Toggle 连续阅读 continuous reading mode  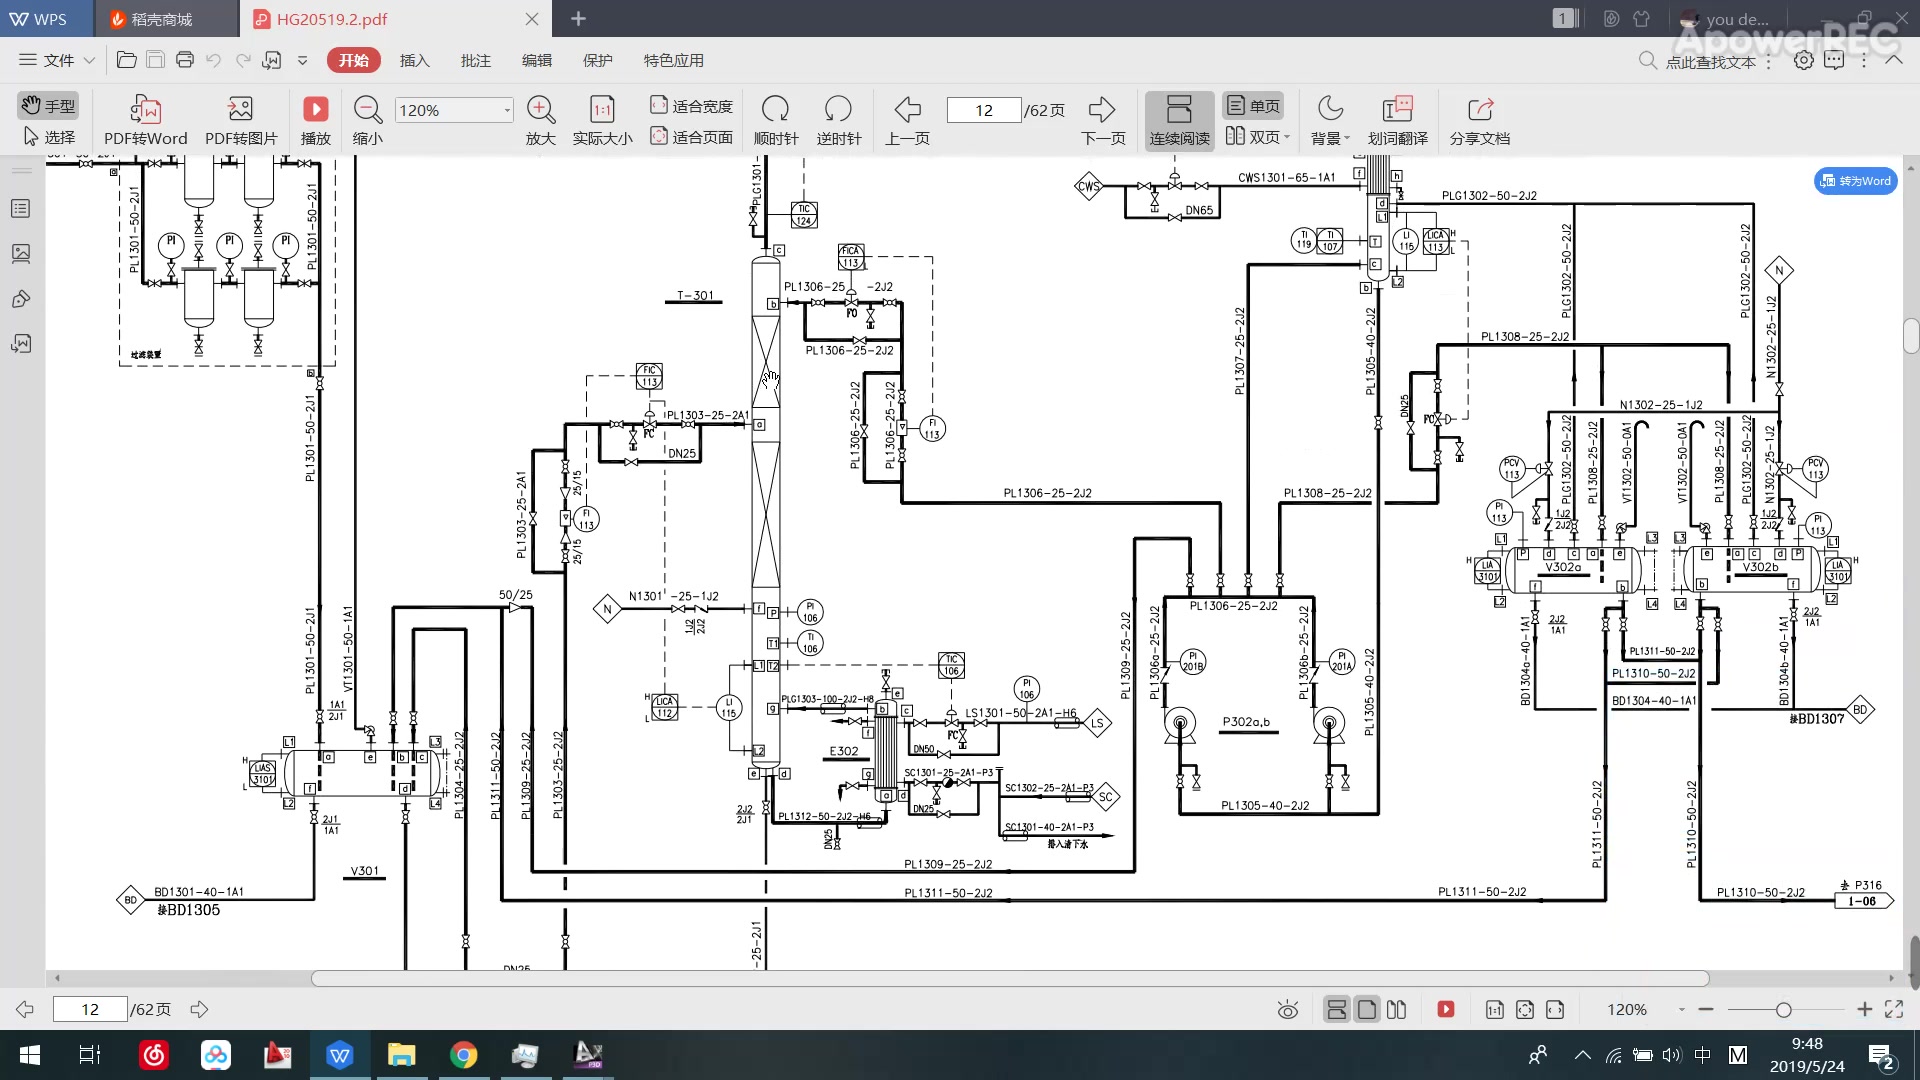[x=1180, y=120]
